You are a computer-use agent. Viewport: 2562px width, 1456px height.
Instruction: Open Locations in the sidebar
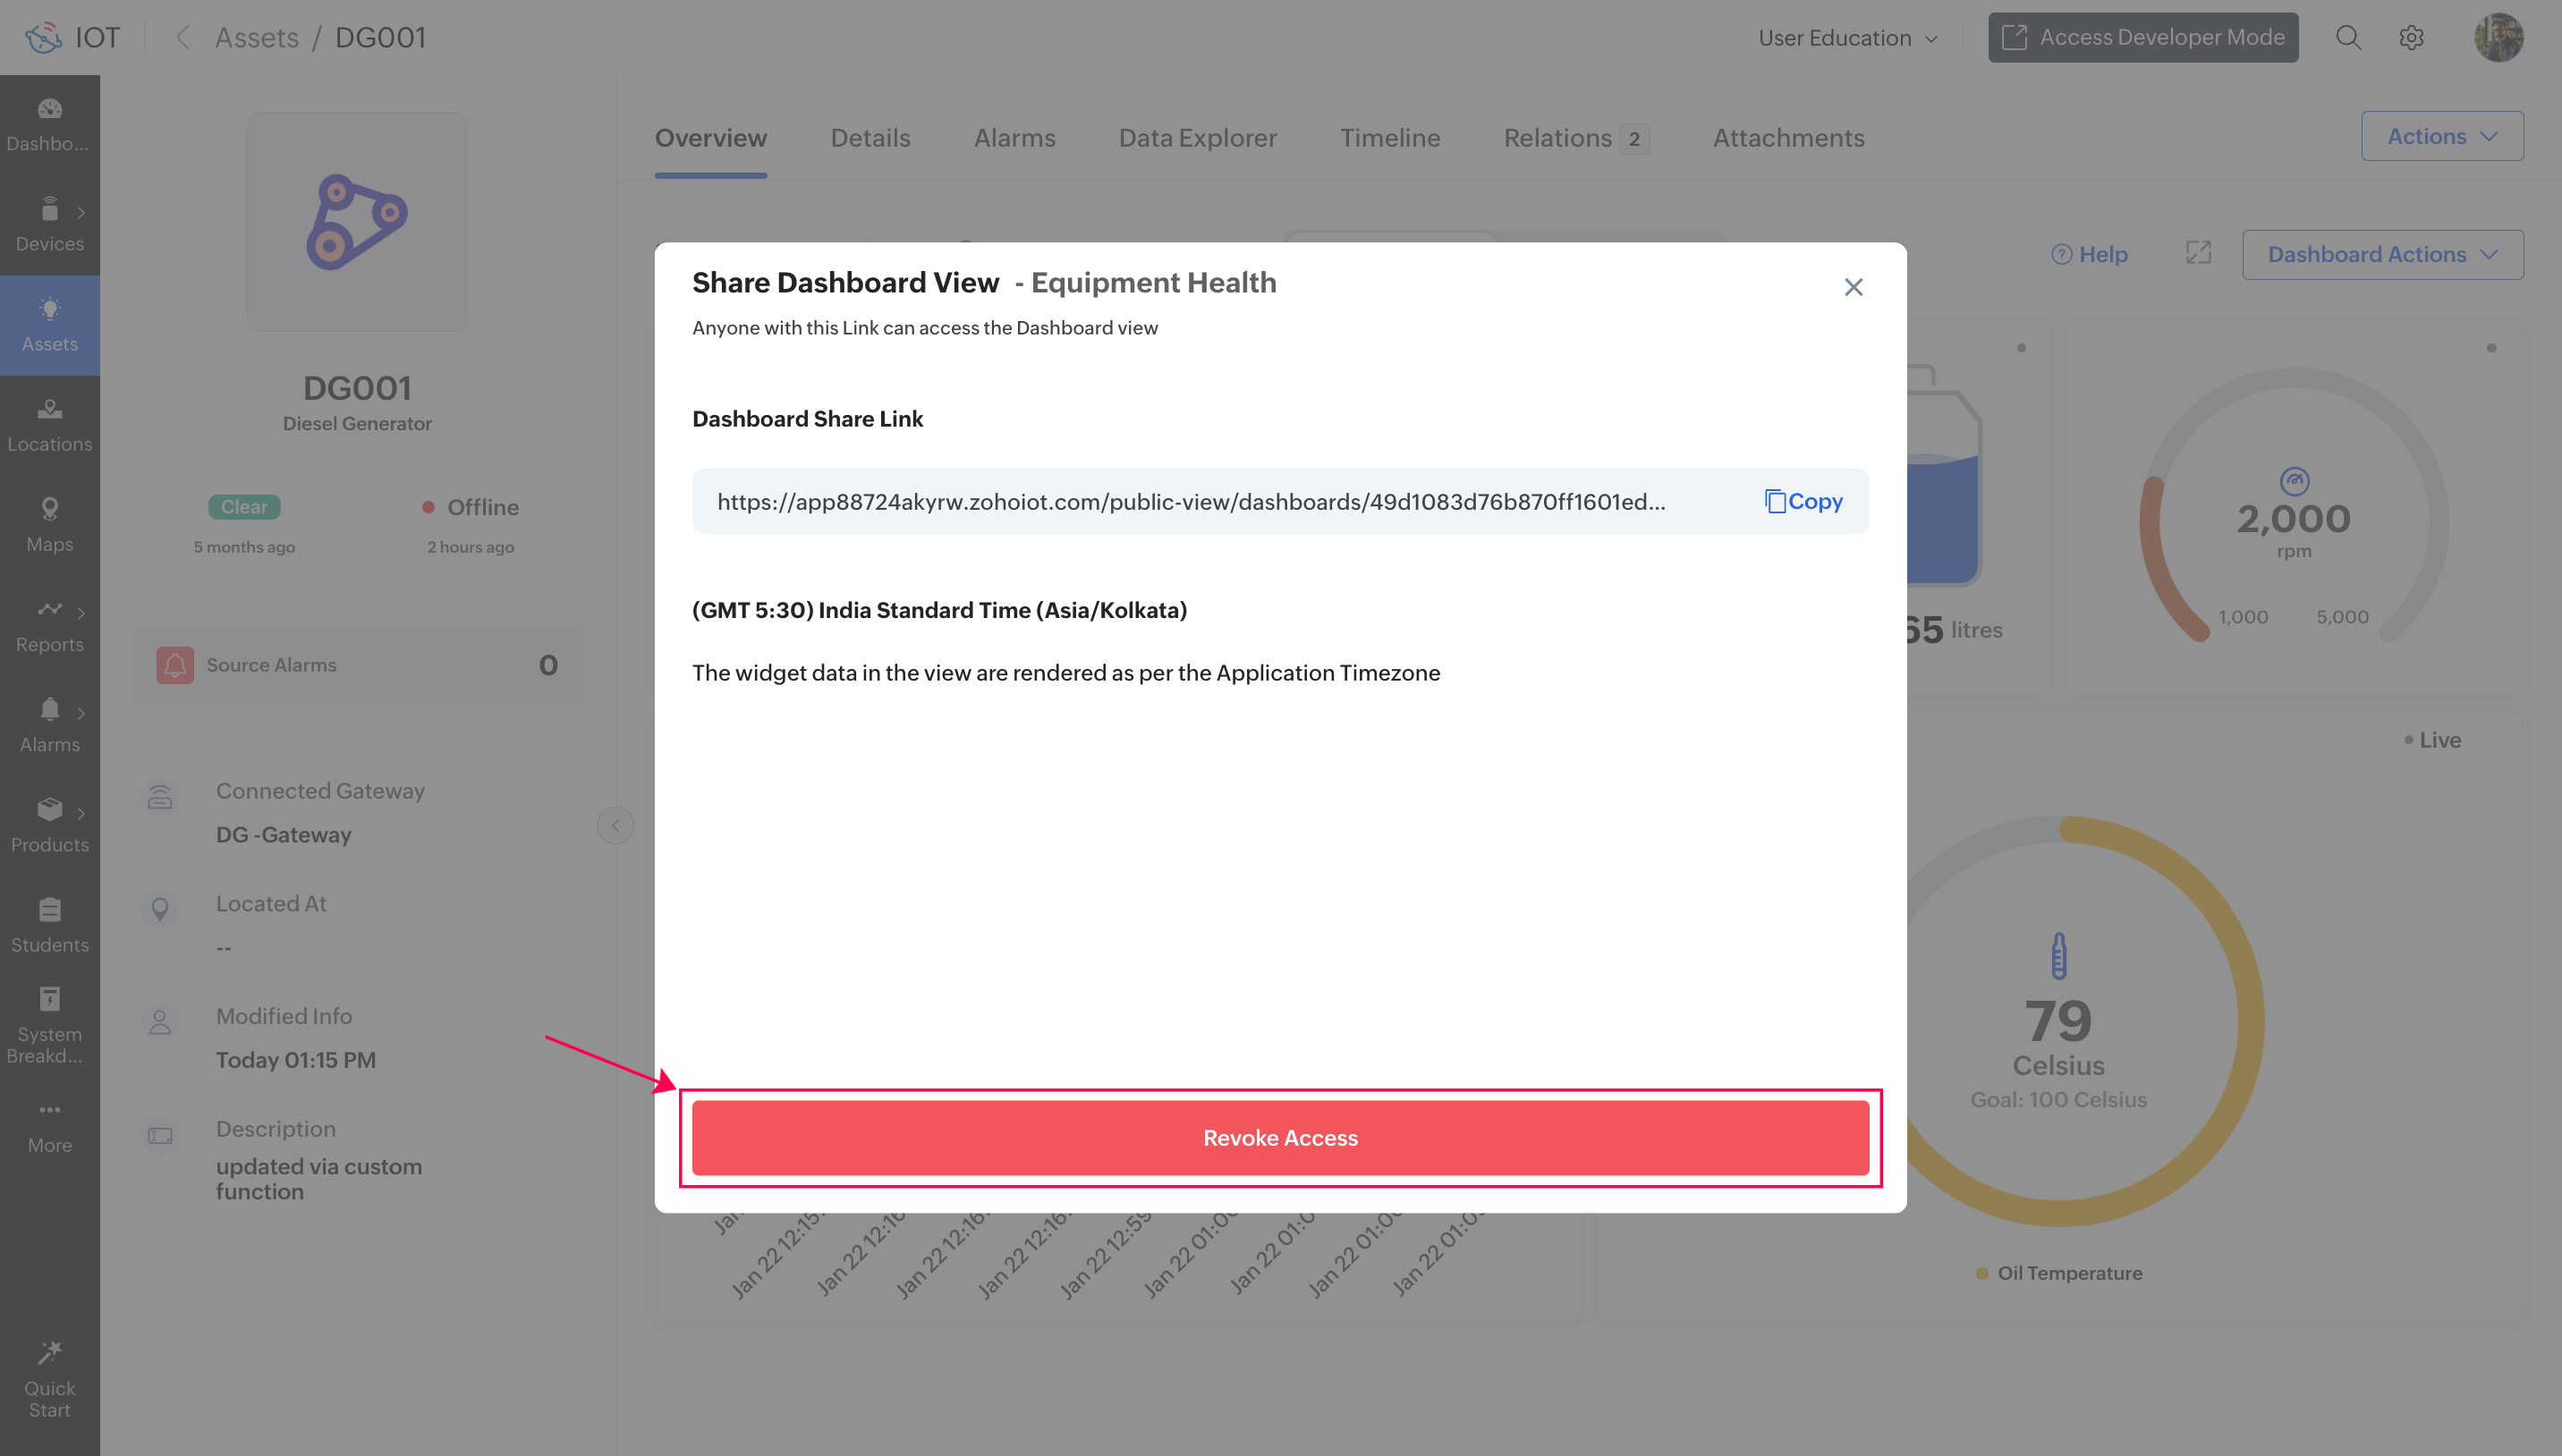pos(49,424)
